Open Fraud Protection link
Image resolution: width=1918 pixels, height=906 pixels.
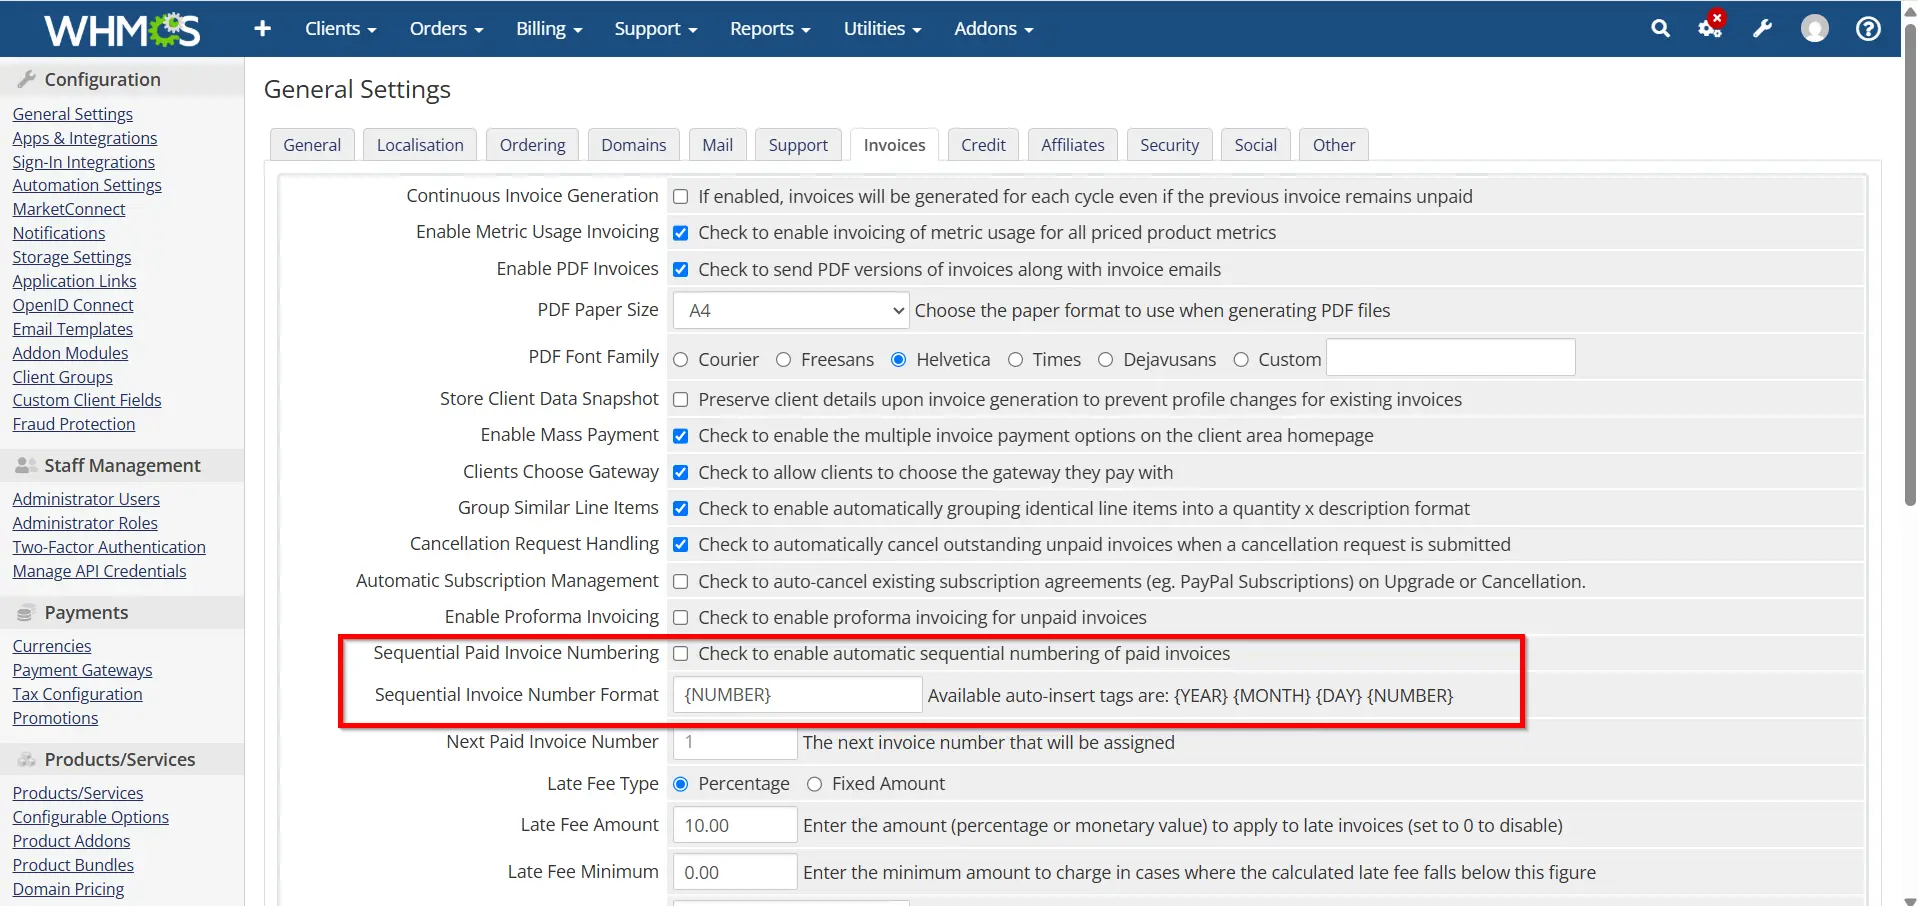[74, 424]
